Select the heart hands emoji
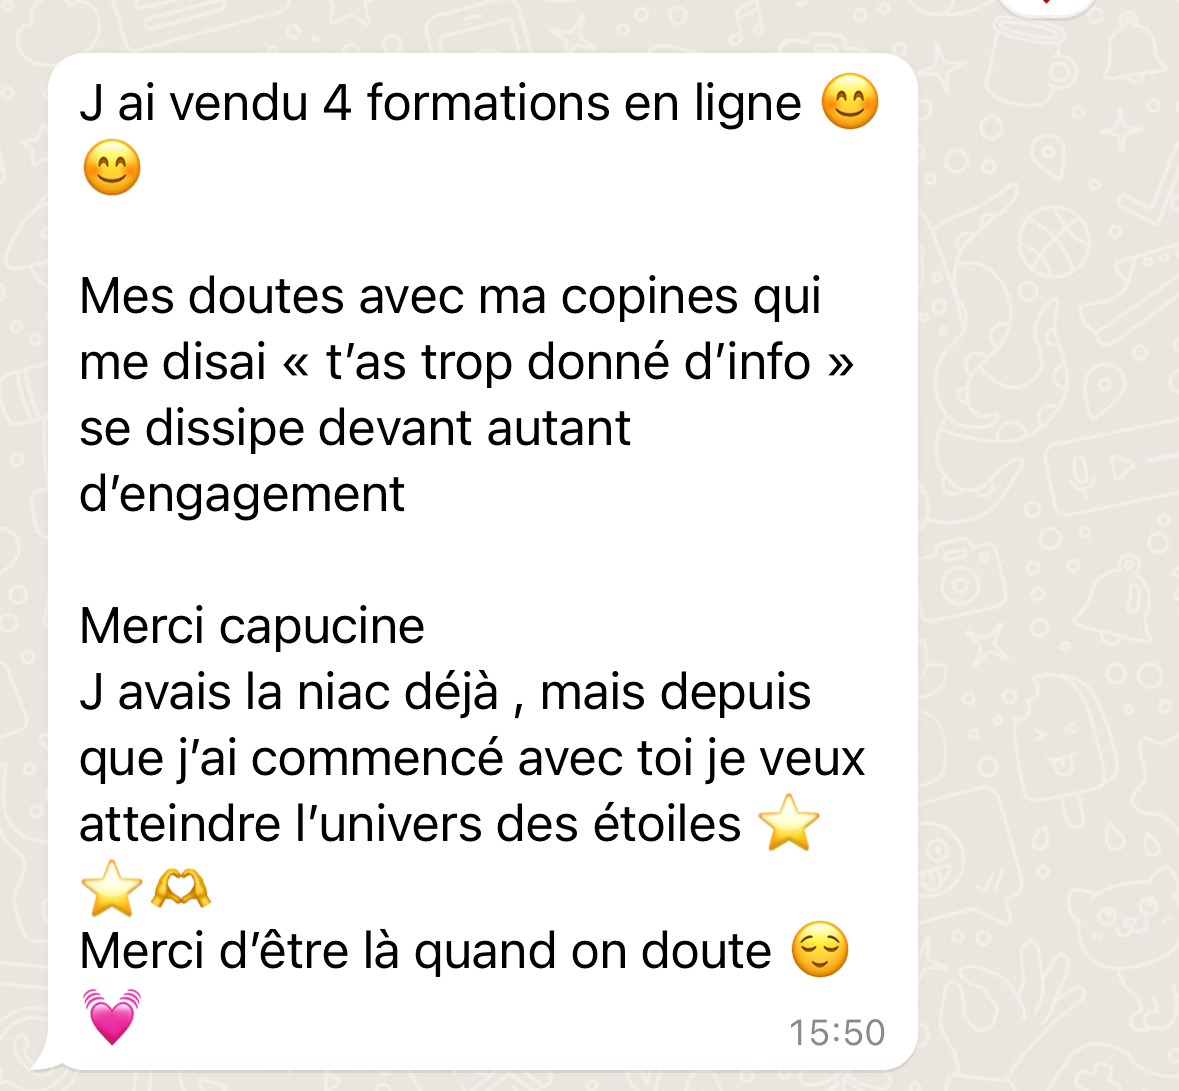Screen dimensions: 1179x1091 pos(180,888)
